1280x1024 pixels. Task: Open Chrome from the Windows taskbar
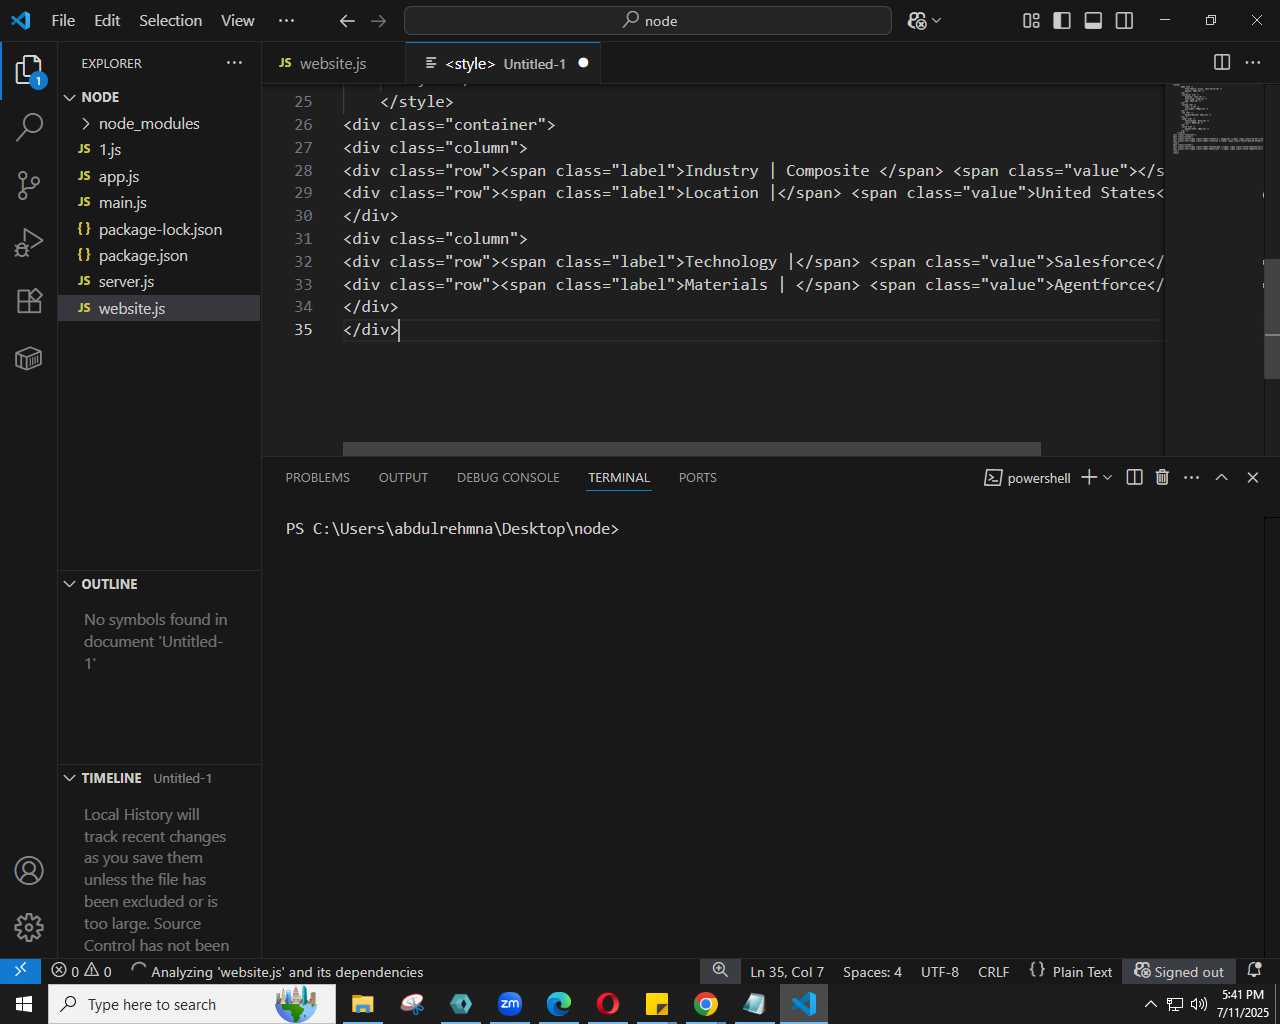706,1003
